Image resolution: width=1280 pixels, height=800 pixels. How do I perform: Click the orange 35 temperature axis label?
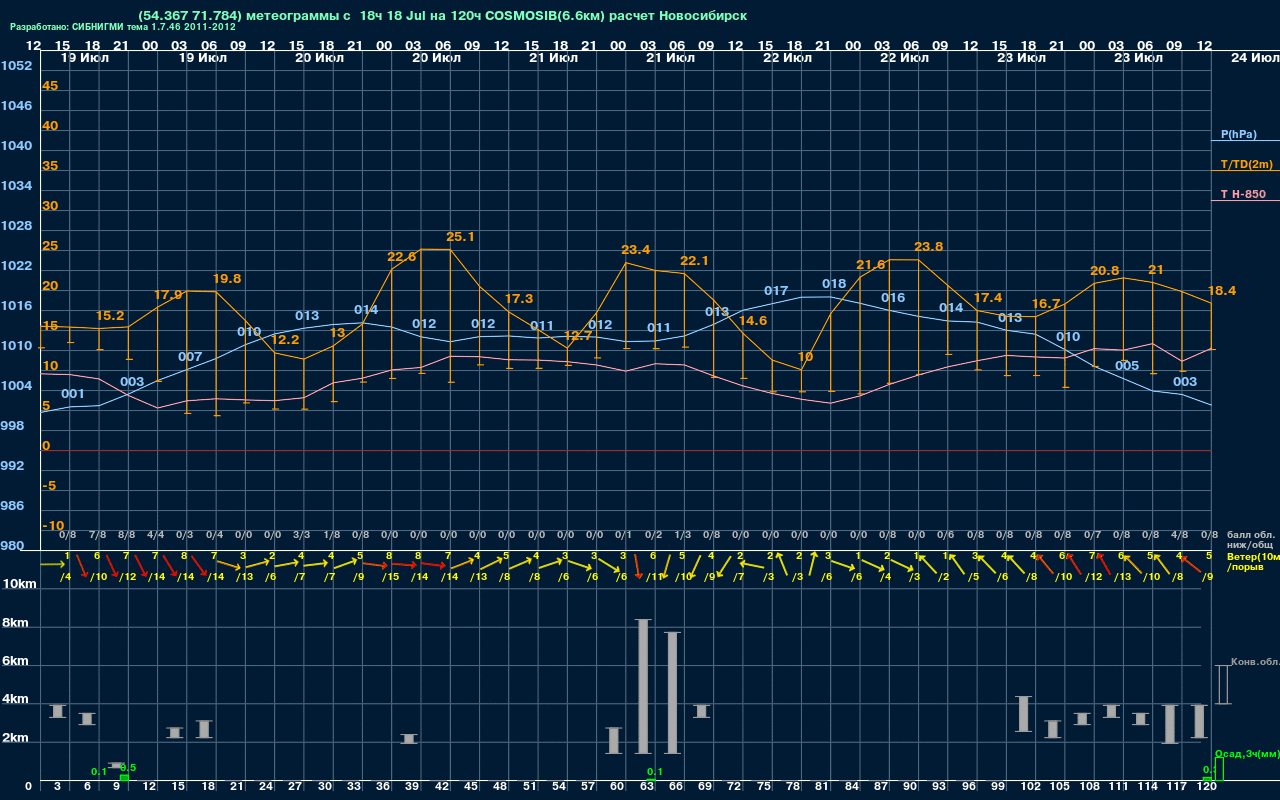tap(50, 166)
